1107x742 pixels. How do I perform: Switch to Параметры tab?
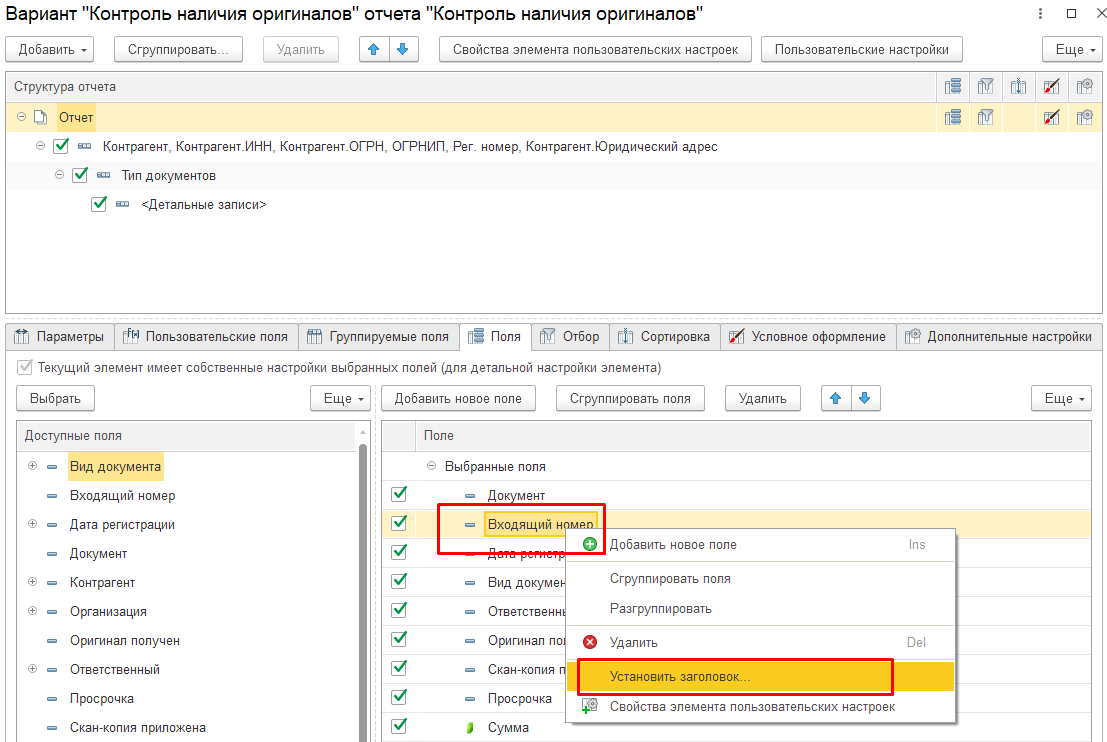pyautogui.click(x=60, y=337)
